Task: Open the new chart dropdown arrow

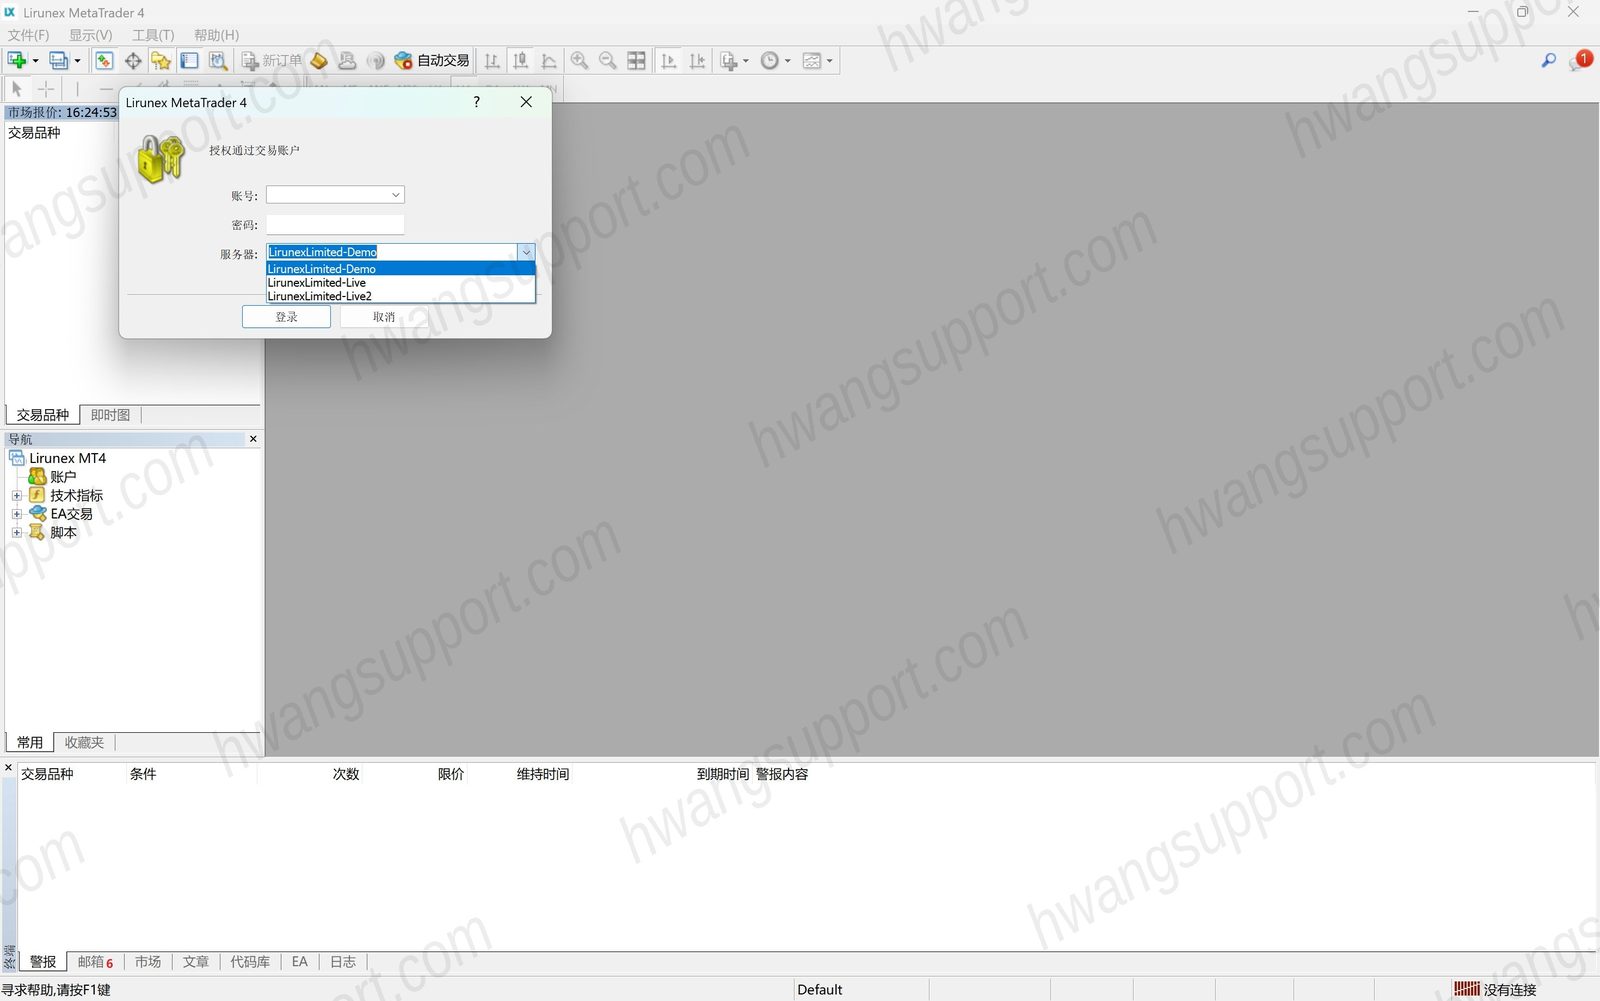Action: 36,61
